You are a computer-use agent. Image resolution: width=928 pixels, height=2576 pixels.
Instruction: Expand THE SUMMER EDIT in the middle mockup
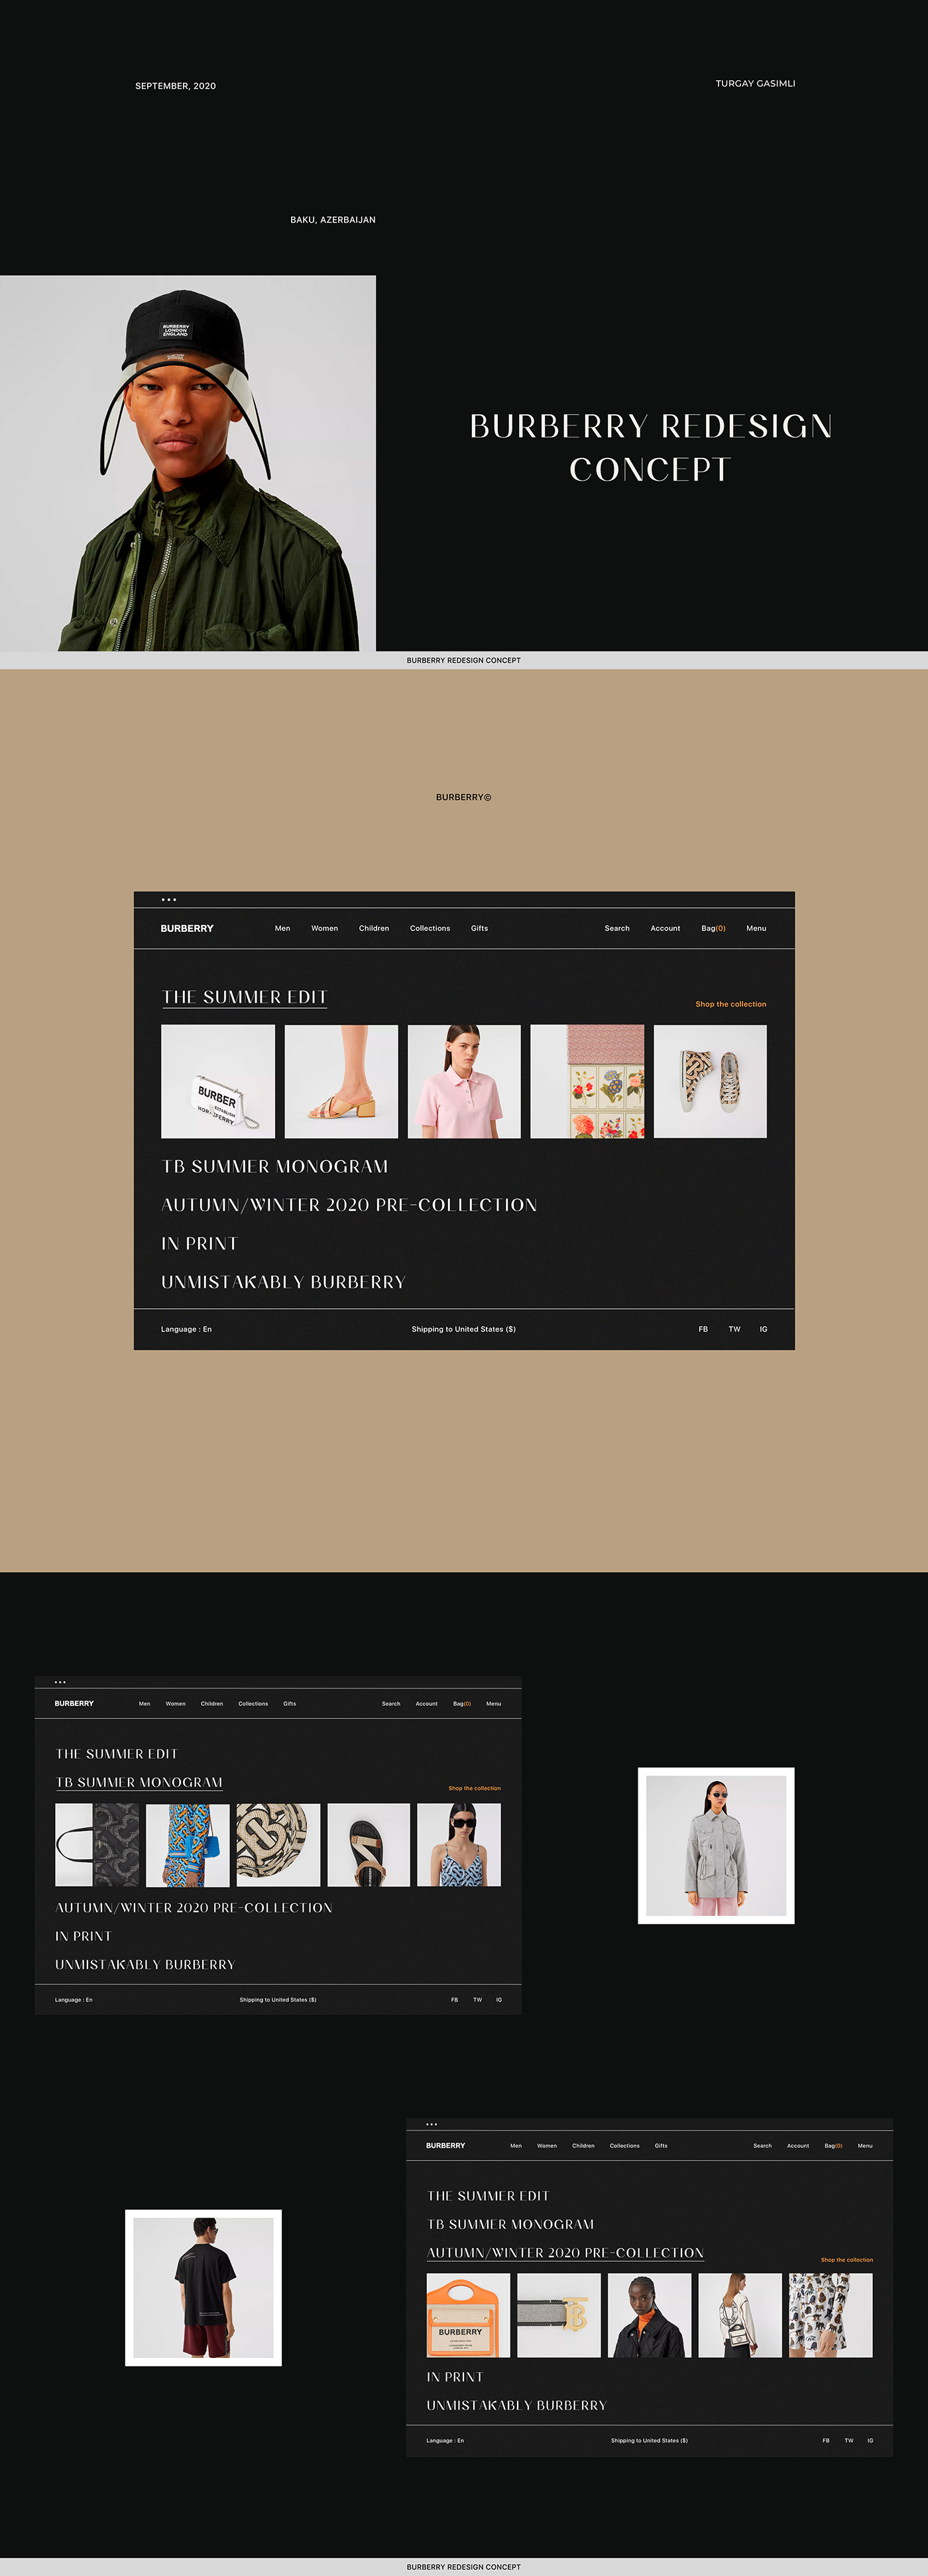coord(117,1754)
